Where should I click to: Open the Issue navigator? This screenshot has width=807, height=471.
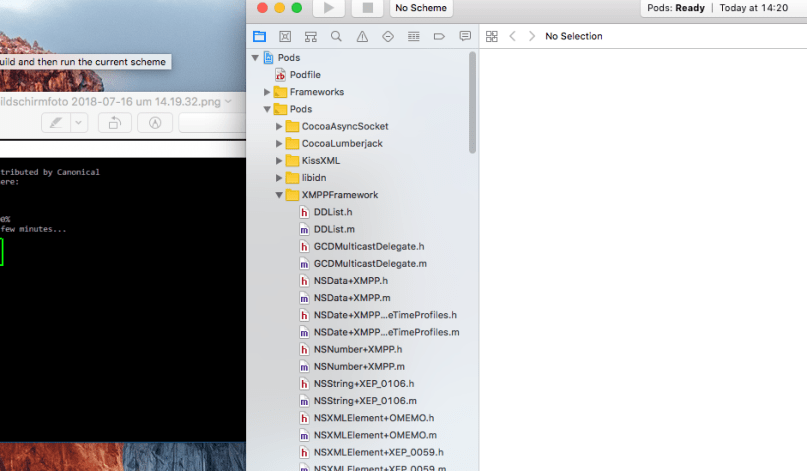362,36
